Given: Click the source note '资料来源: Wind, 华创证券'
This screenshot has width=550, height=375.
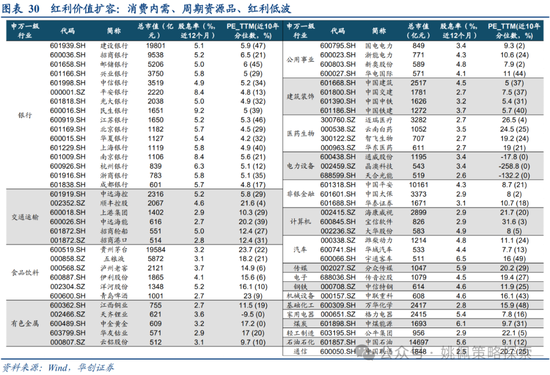Looking at the screenshot, I should pyautogui.click(x=58, y=367).
